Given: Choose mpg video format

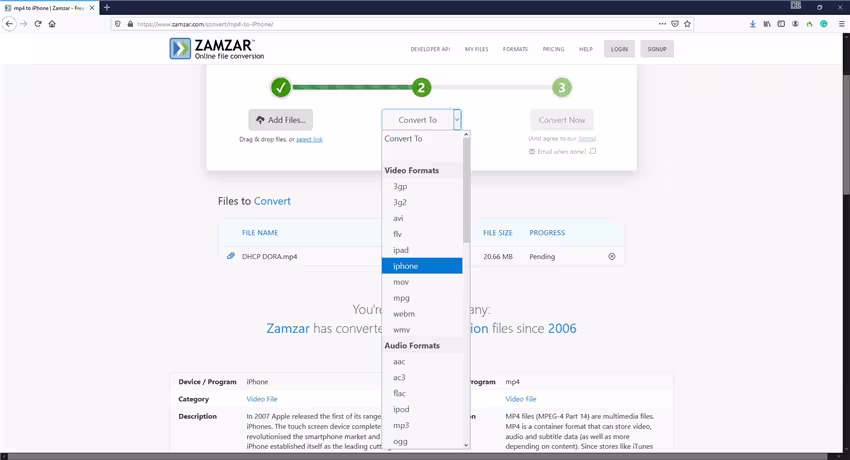Looking at the screenshot, I should [x=422, y=298].
